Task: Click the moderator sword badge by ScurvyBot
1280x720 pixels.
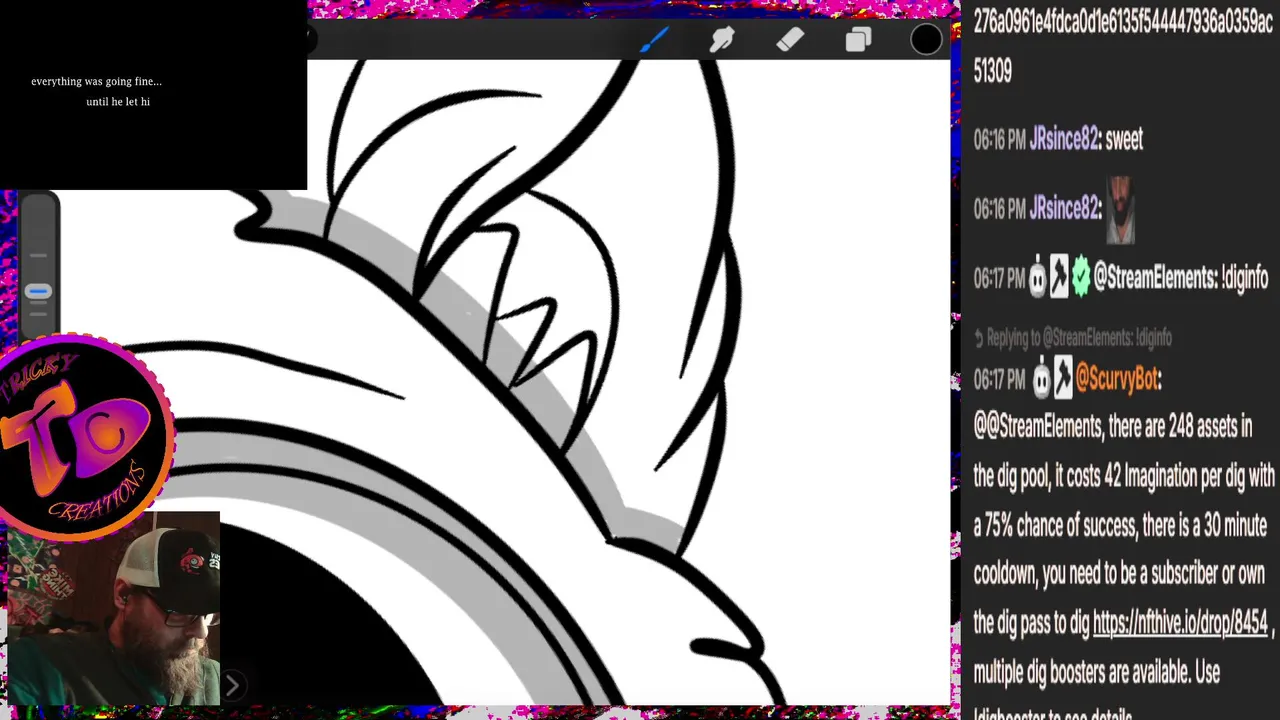Action: point(1062,379)
